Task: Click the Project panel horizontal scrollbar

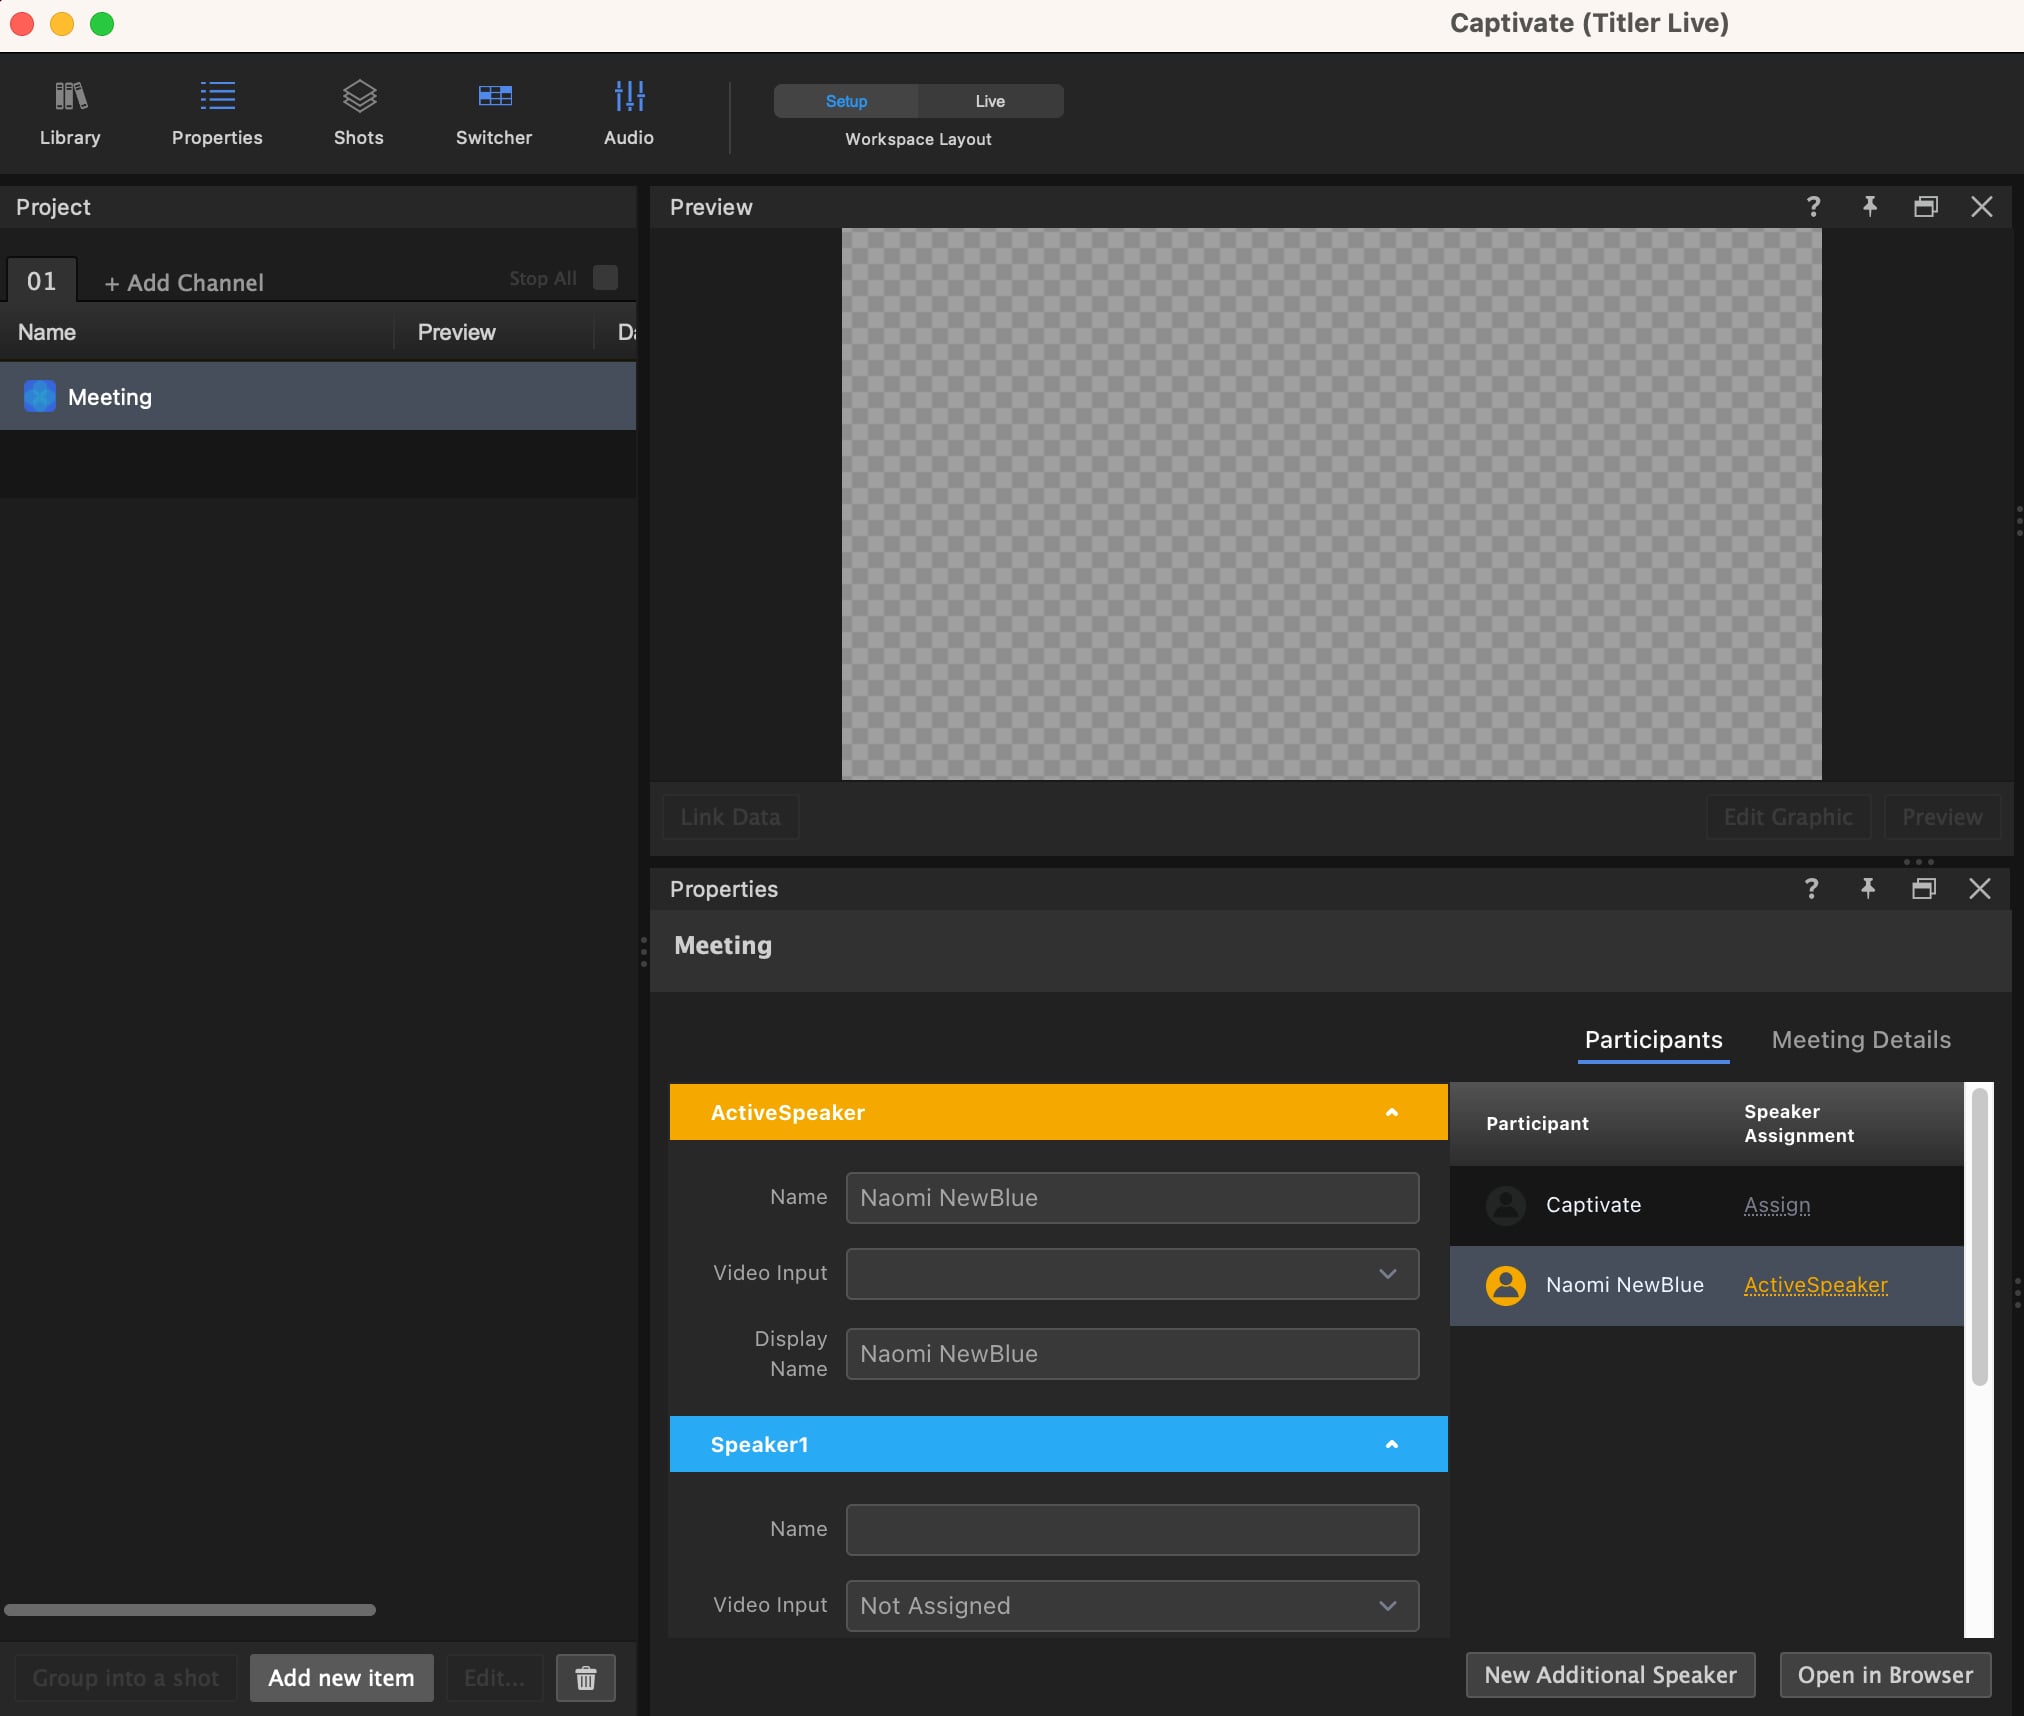Action: [x=190, y=1610]
